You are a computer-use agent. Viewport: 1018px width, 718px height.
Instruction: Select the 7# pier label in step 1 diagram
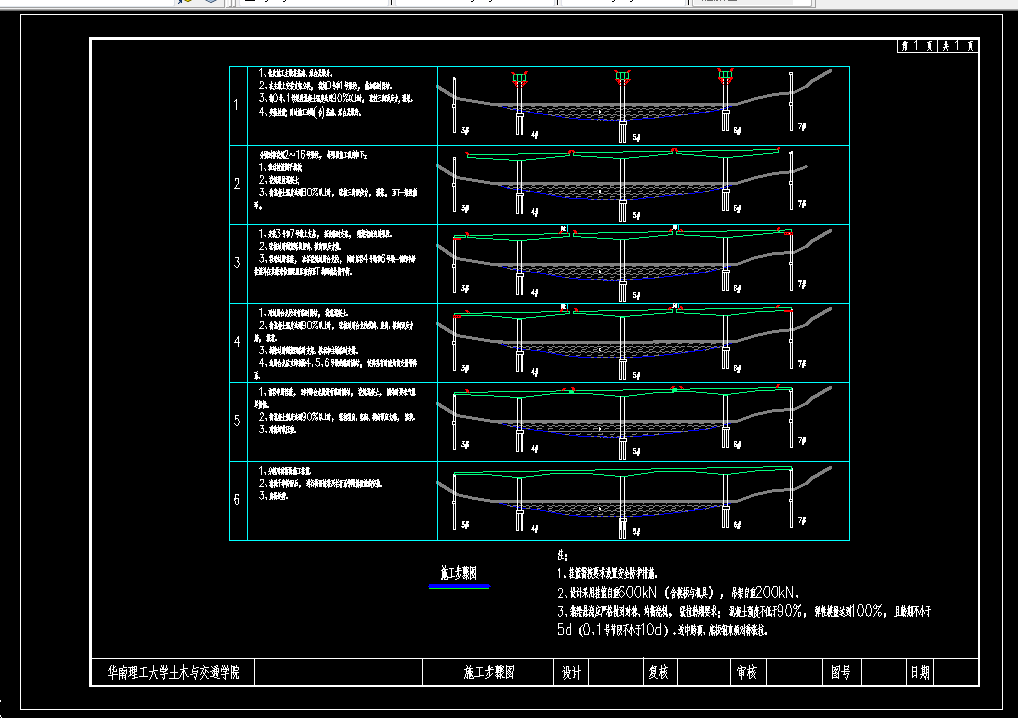tap(802, 127)
